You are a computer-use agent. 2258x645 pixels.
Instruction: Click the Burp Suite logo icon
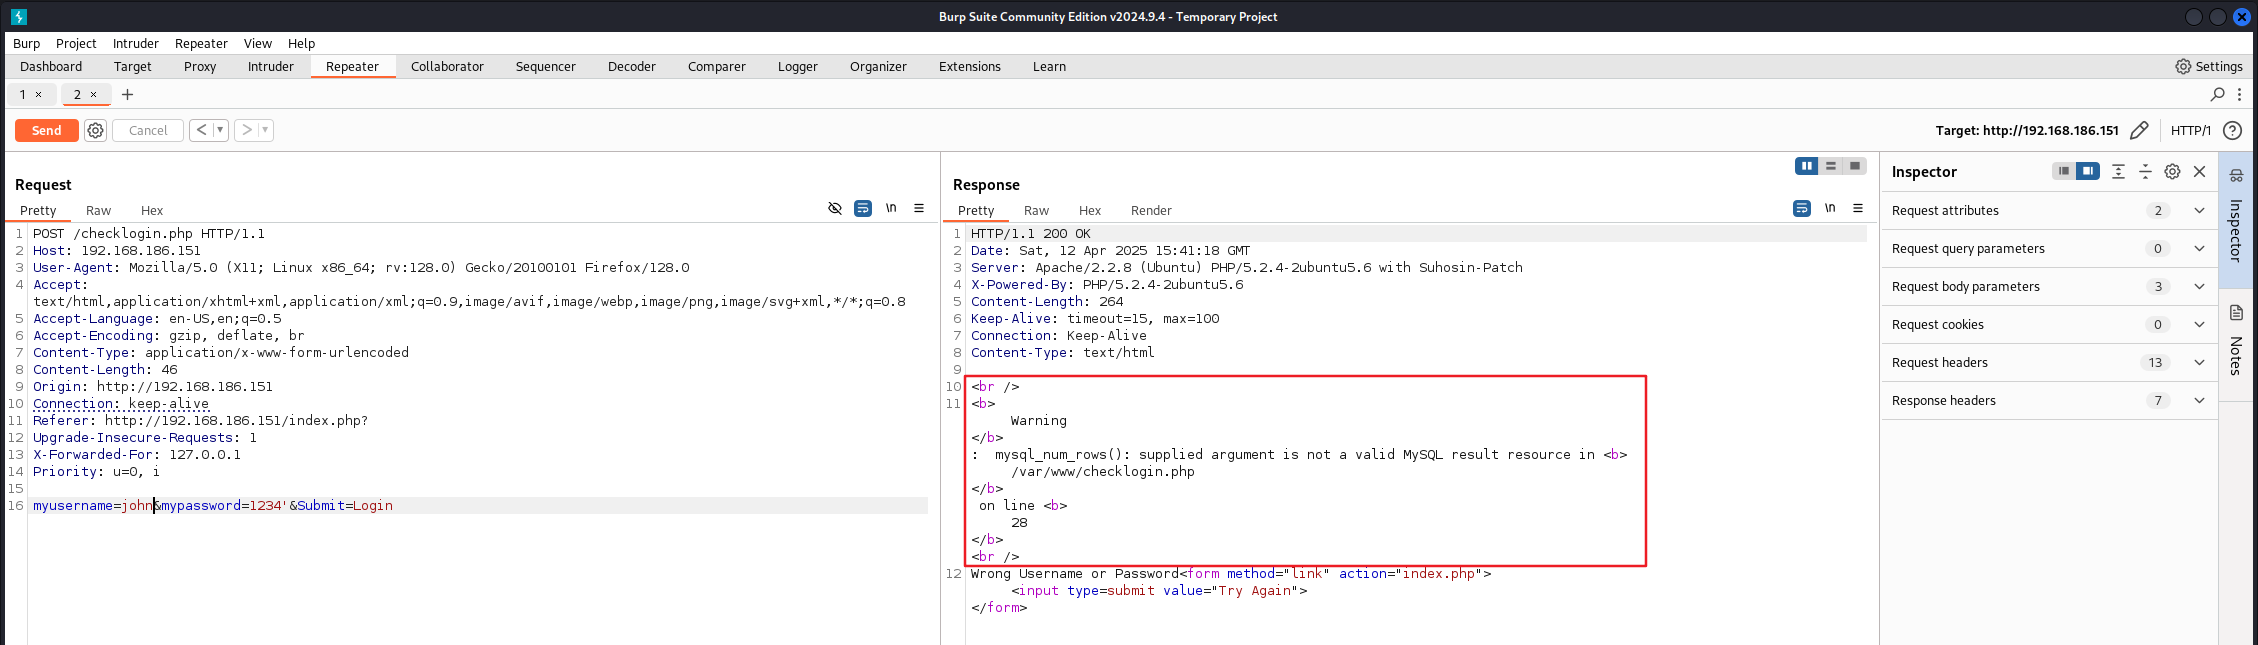pyautogui.click(x=18, y=16)
